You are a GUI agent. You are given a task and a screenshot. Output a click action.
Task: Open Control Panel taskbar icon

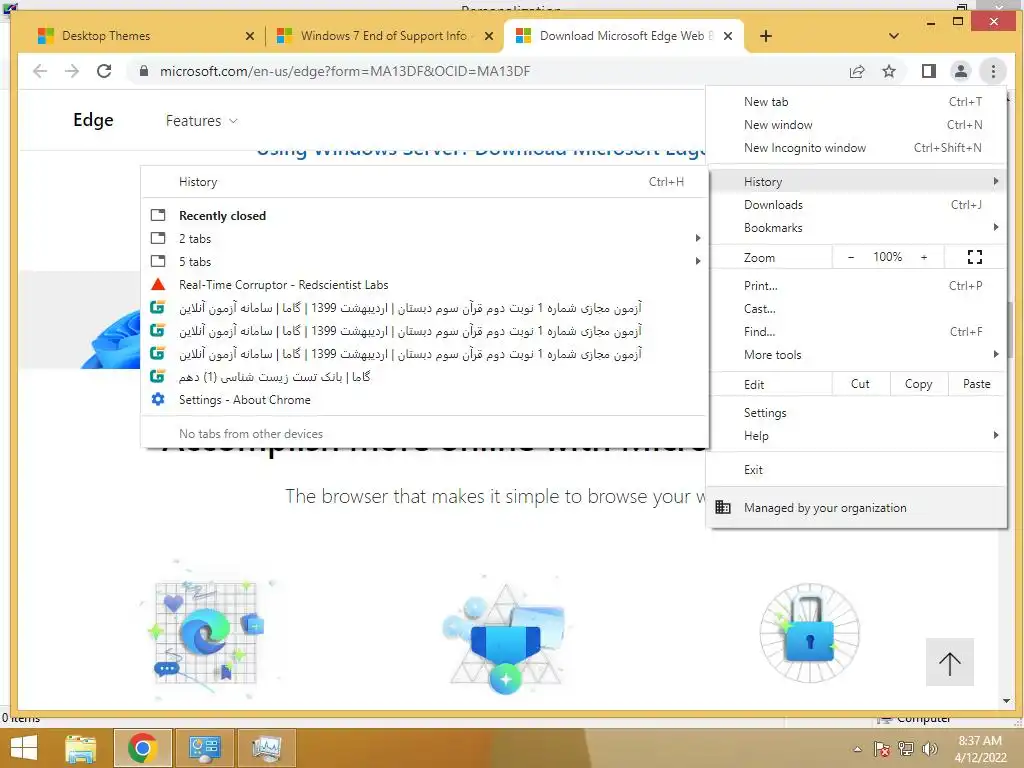coord(205,748)
